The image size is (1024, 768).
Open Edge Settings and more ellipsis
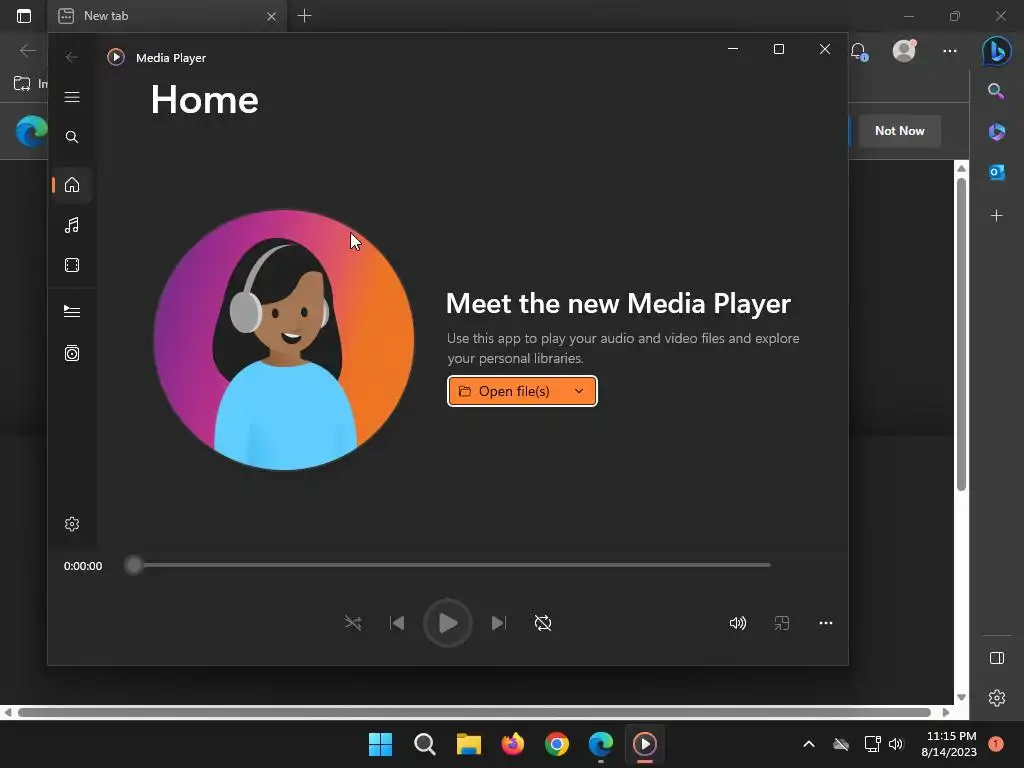coord(950,51)
